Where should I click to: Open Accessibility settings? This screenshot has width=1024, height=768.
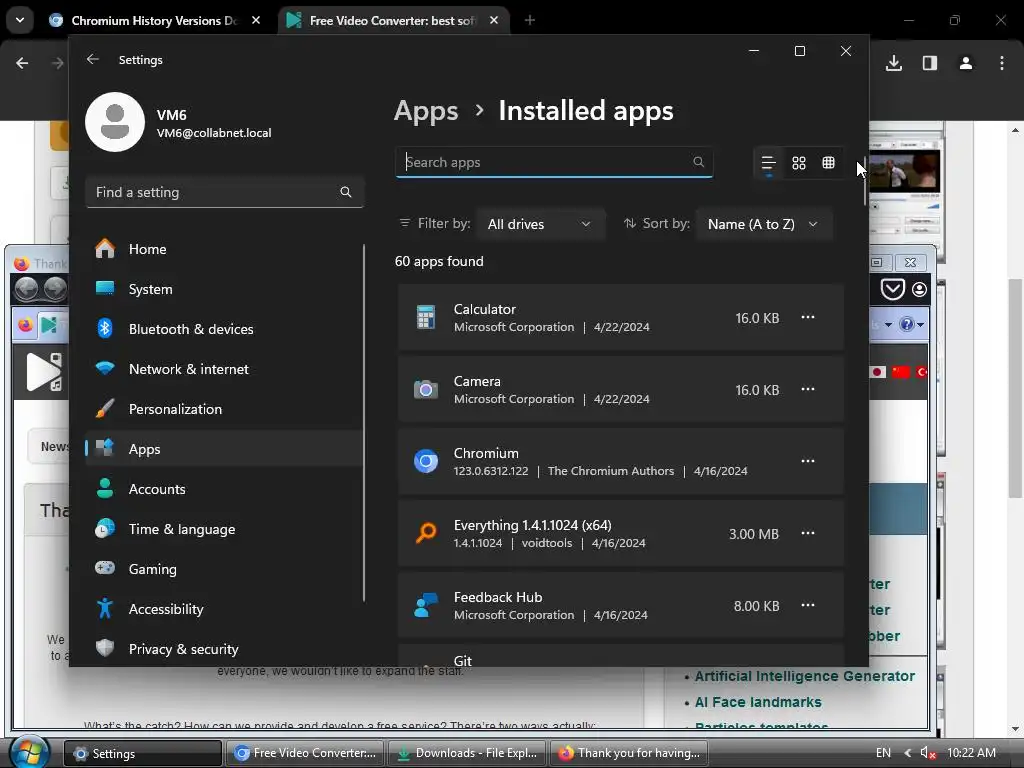(225, 609)
